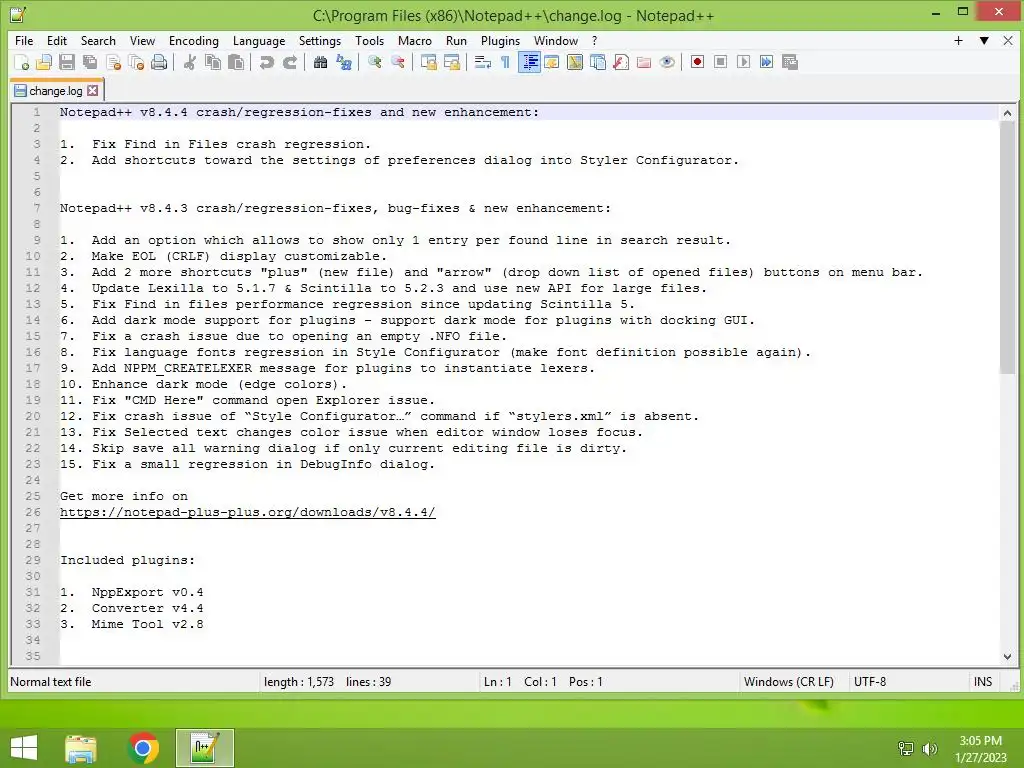Start macro recording with the red dot icon
The height and width of the screenshot is (768, 1024).
697,62
